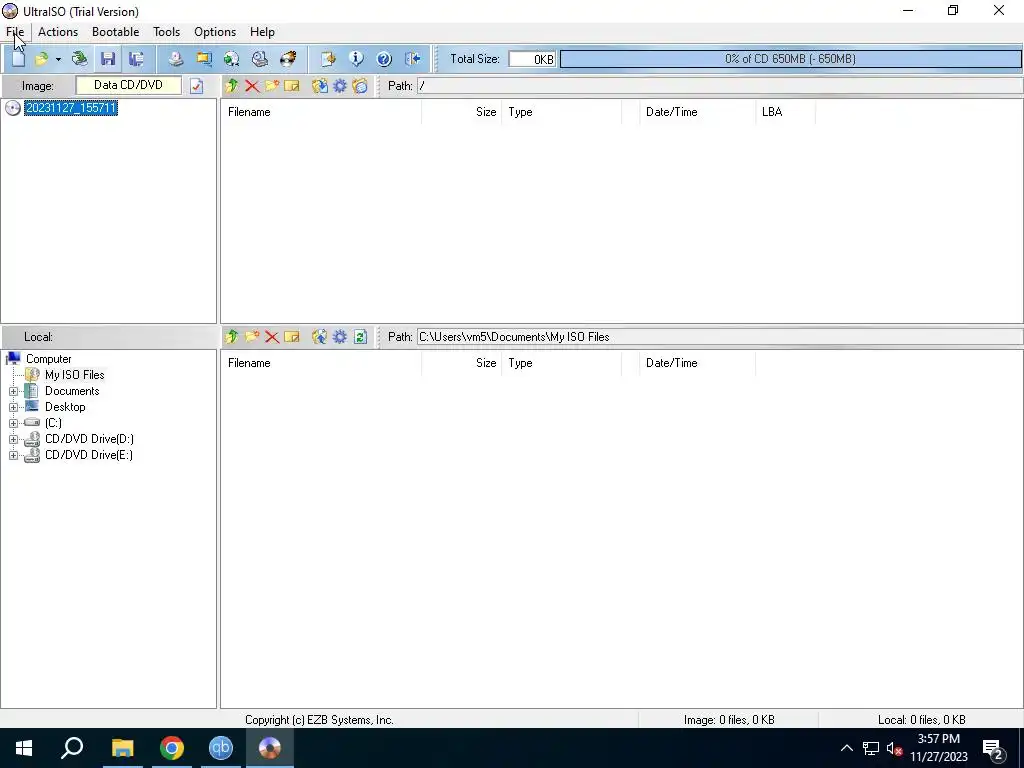Open help with the blue question mark icon
Screen dimensions: 1024x768
coord(384,59)
